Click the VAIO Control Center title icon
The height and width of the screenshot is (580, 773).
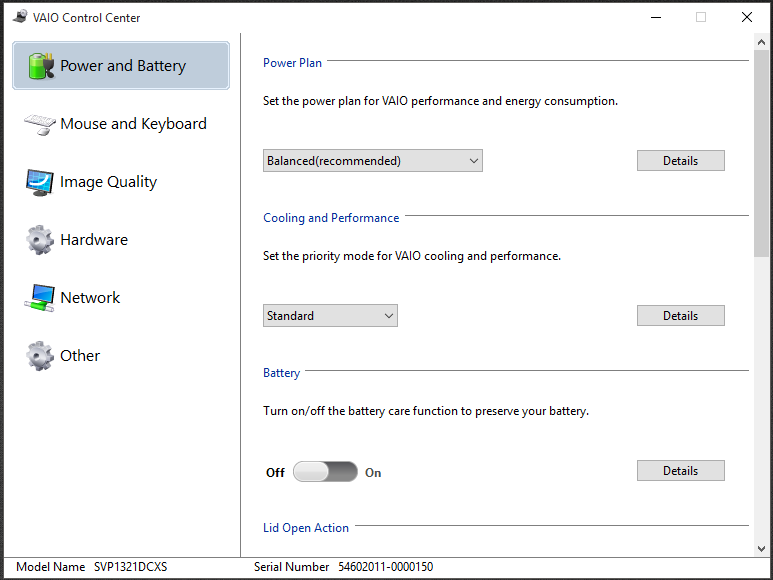click(20, 17)
